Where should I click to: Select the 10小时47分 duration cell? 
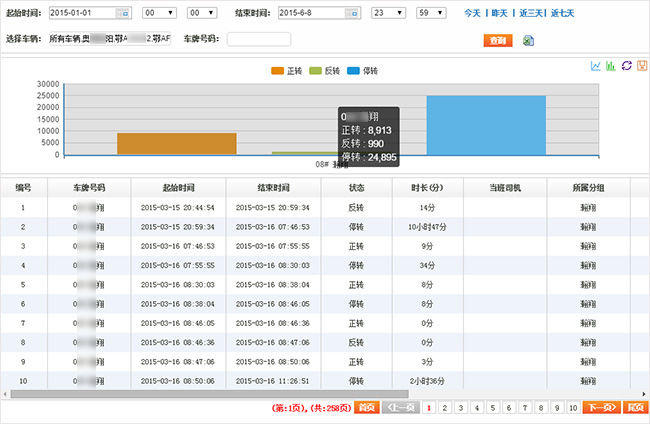pyautogui.click(x=427, y=227)
